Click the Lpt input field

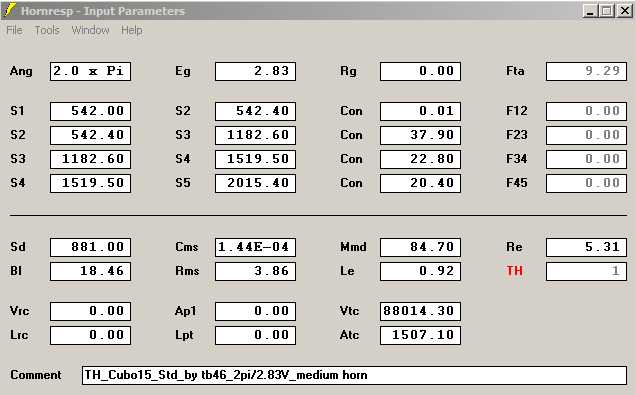[256, 335]
